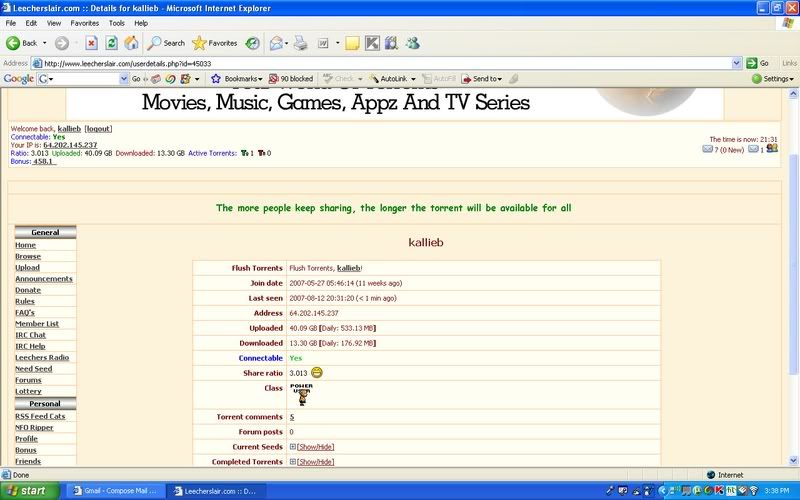Click the red K tray icon

[x=719, y=491]
